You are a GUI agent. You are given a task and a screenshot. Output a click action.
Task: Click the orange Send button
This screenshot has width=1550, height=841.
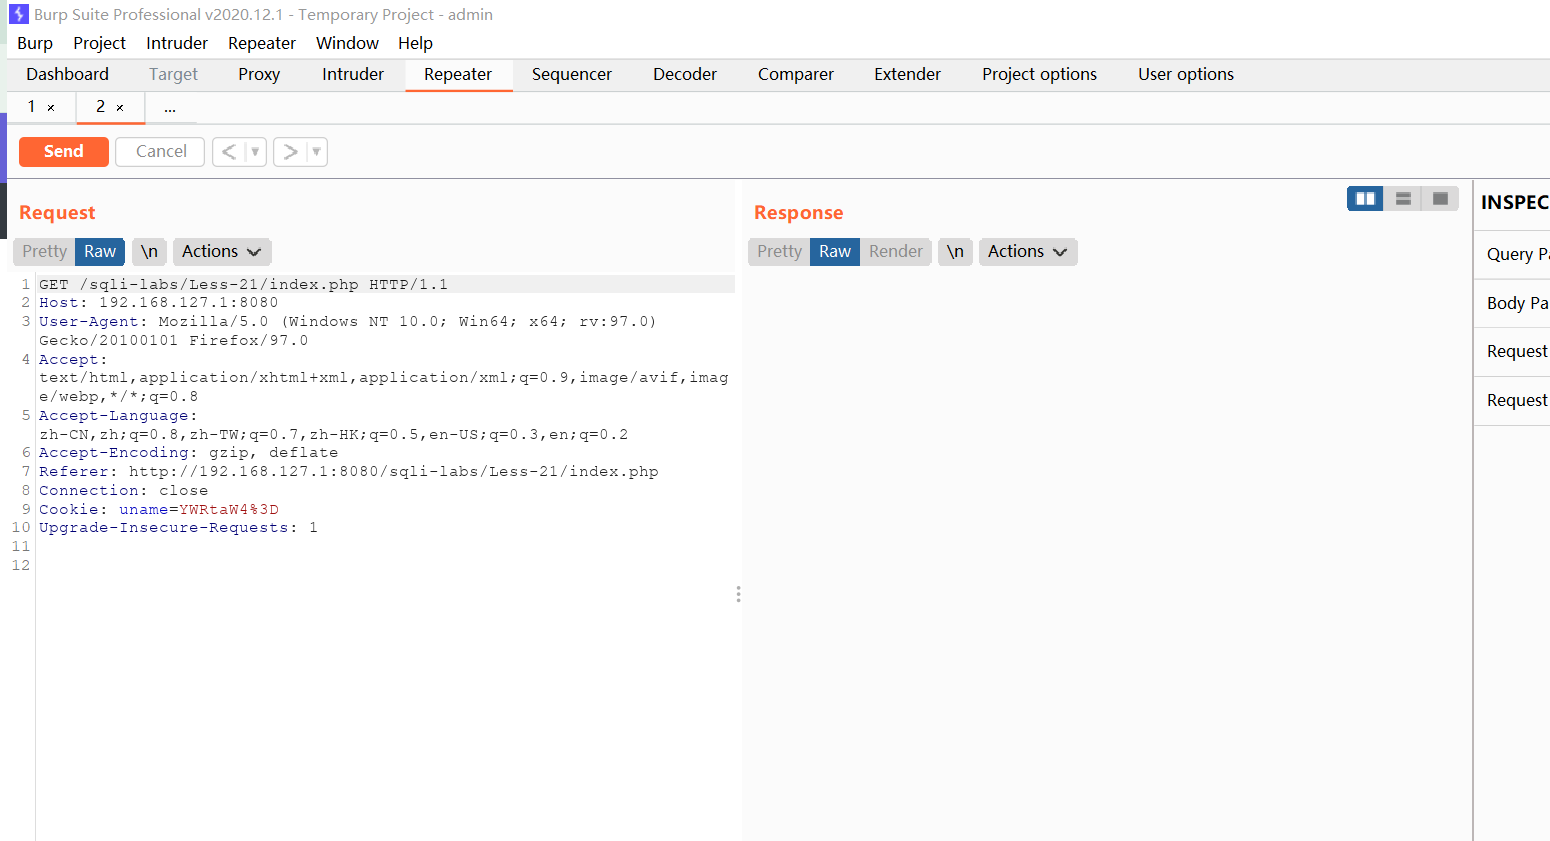coord(64,151)
